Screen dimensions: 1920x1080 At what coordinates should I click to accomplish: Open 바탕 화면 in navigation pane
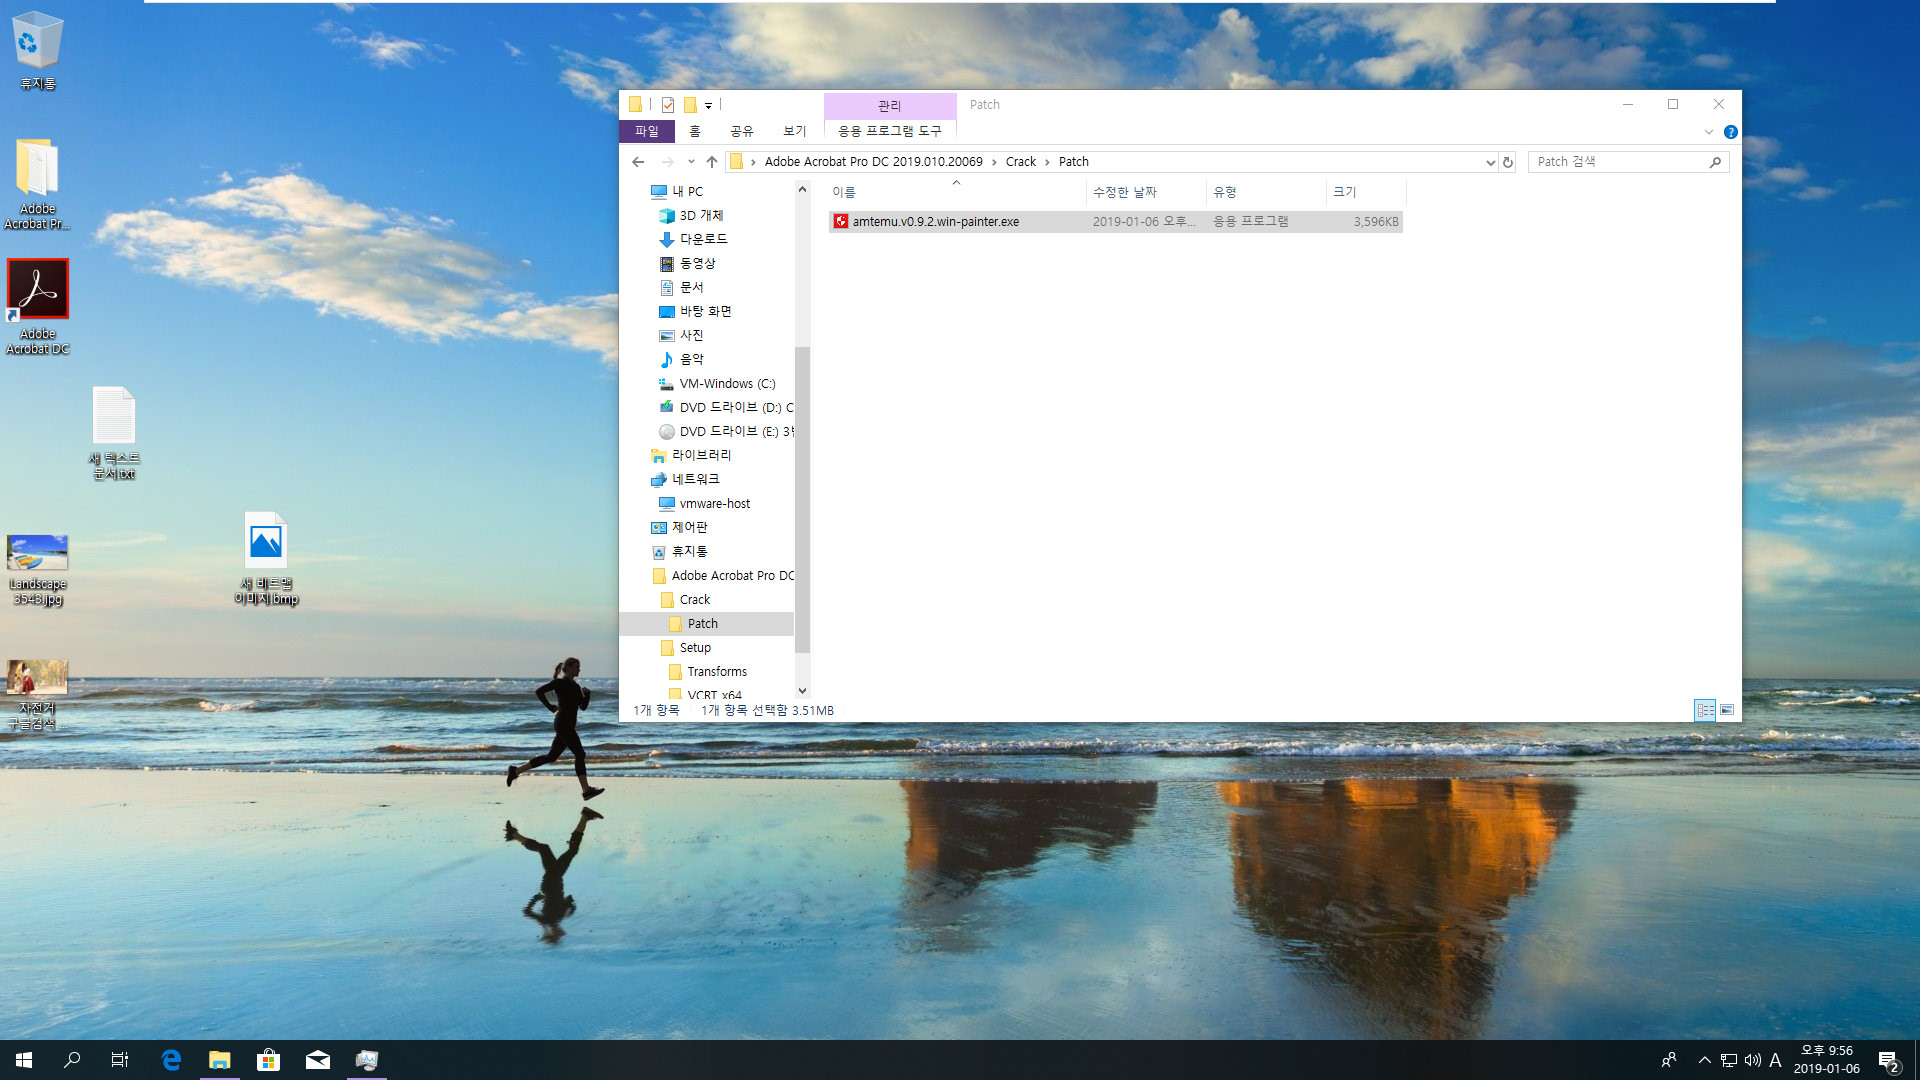coord(695,312)
